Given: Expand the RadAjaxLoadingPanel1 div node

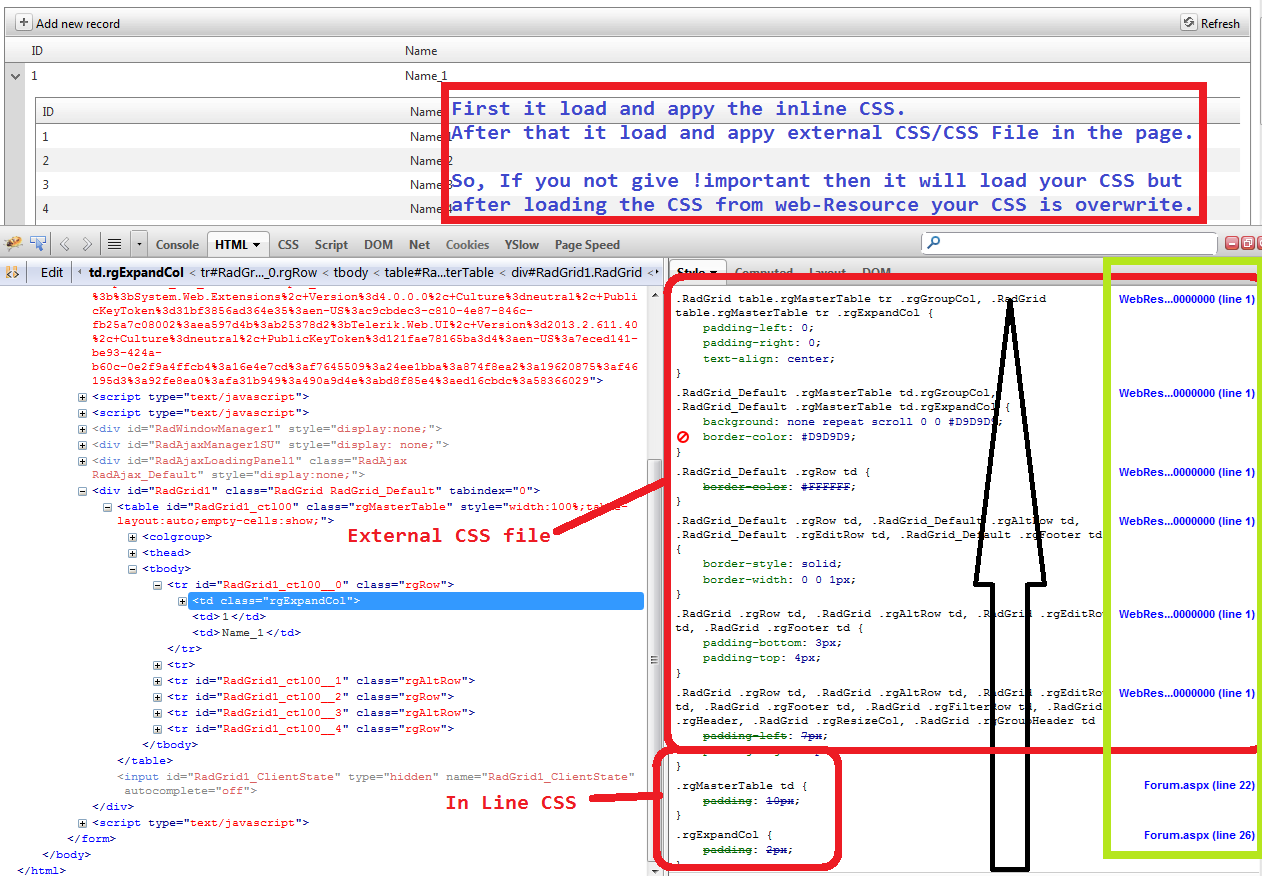Looking at the screenshot, I should tap(83, 461).
